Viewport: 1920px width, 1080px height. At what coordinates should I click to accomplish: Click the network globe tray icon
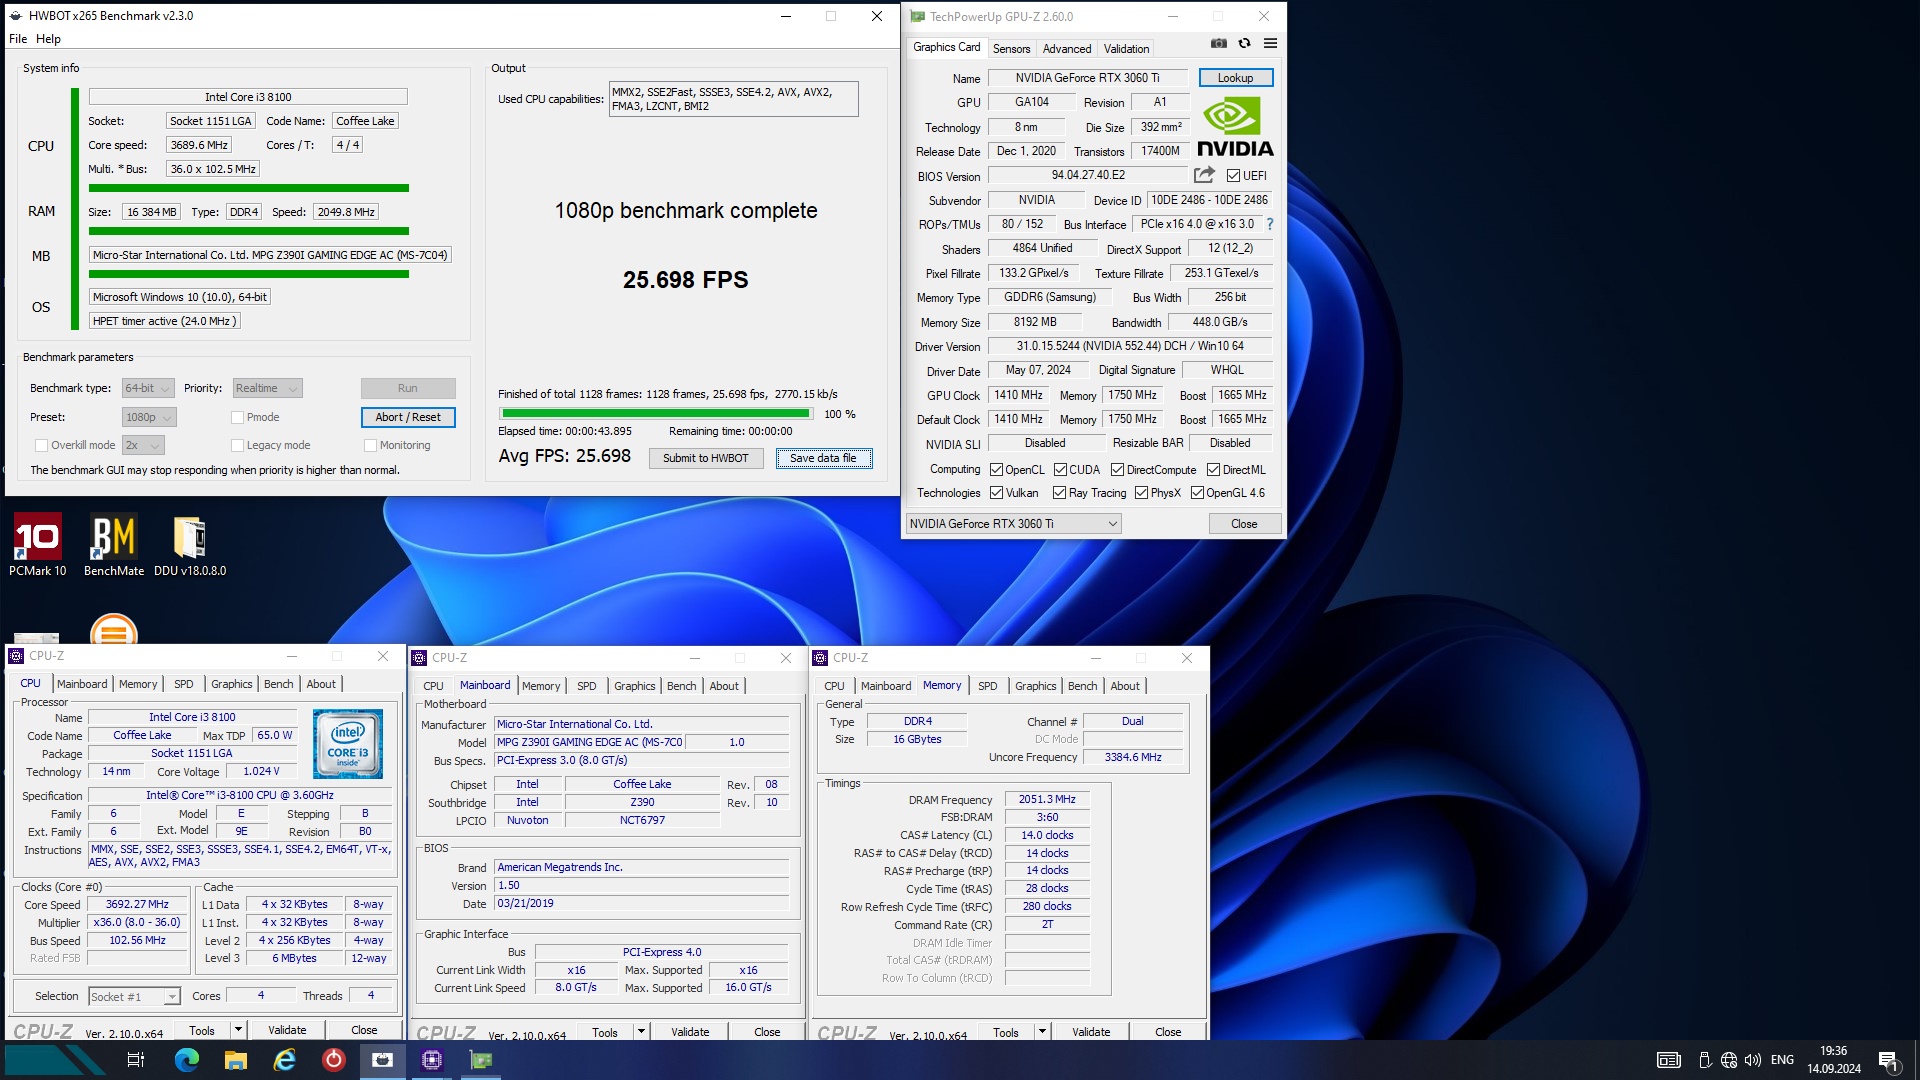click(1729, 1060)
